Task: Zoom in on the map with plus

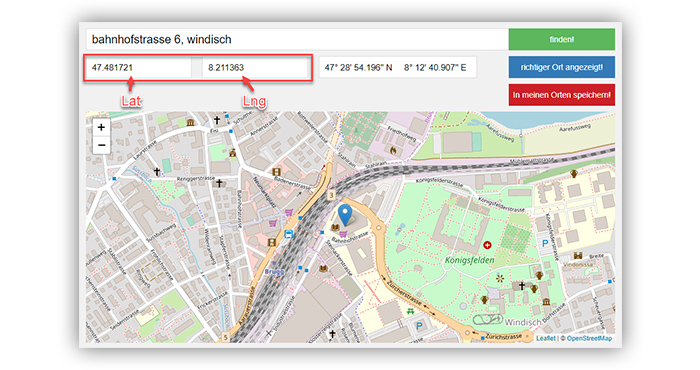Action: (x=101, y=127)
